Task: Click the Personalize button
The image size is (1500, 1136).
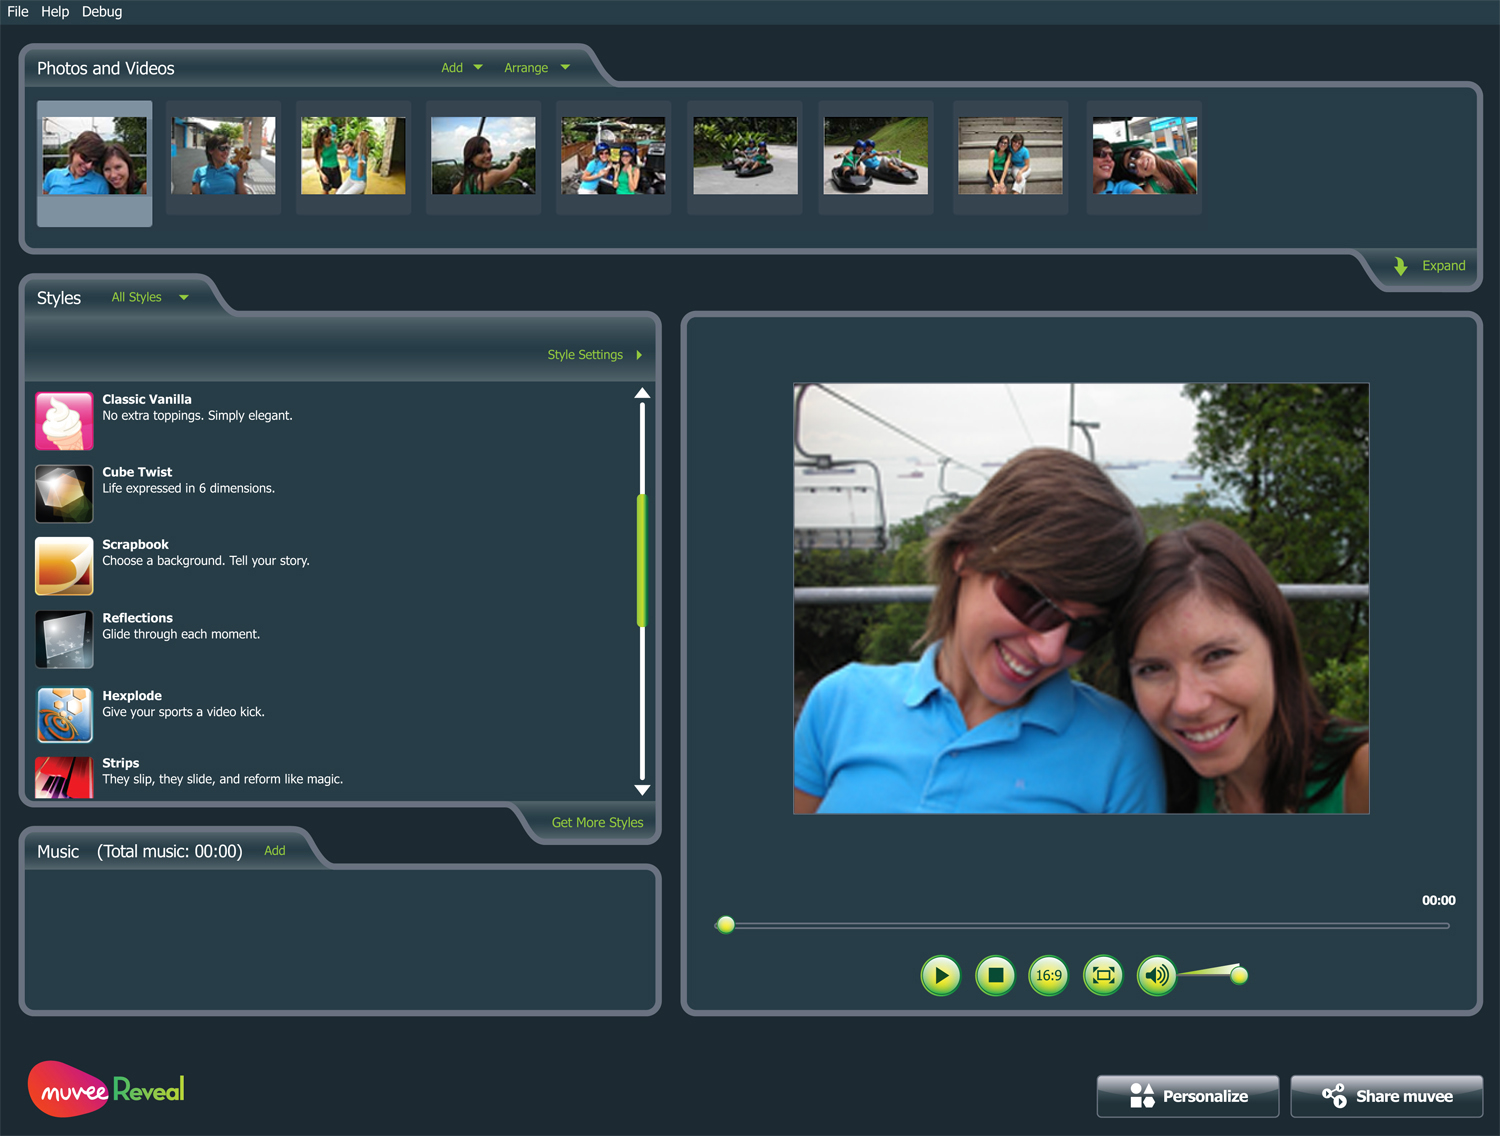Action: [1187, 1096]
